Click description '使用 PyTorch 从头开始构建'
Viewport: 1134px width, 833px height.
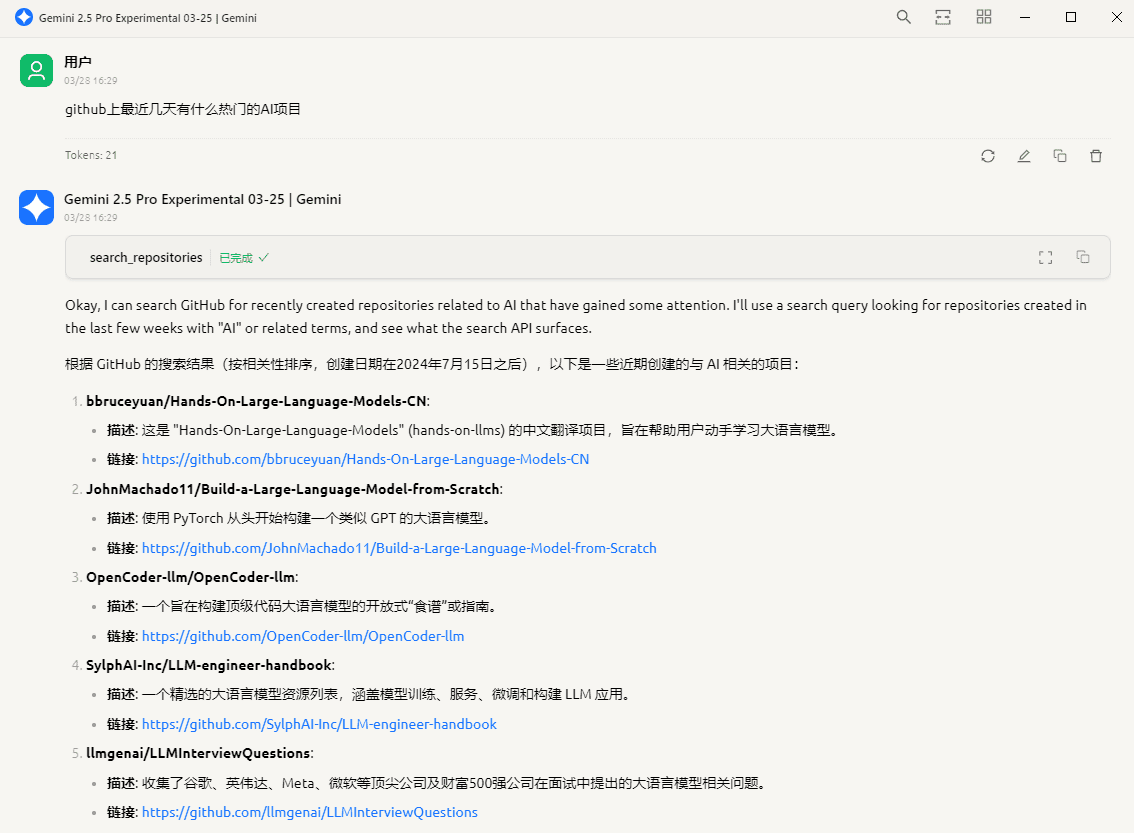[x=299, y=518]
